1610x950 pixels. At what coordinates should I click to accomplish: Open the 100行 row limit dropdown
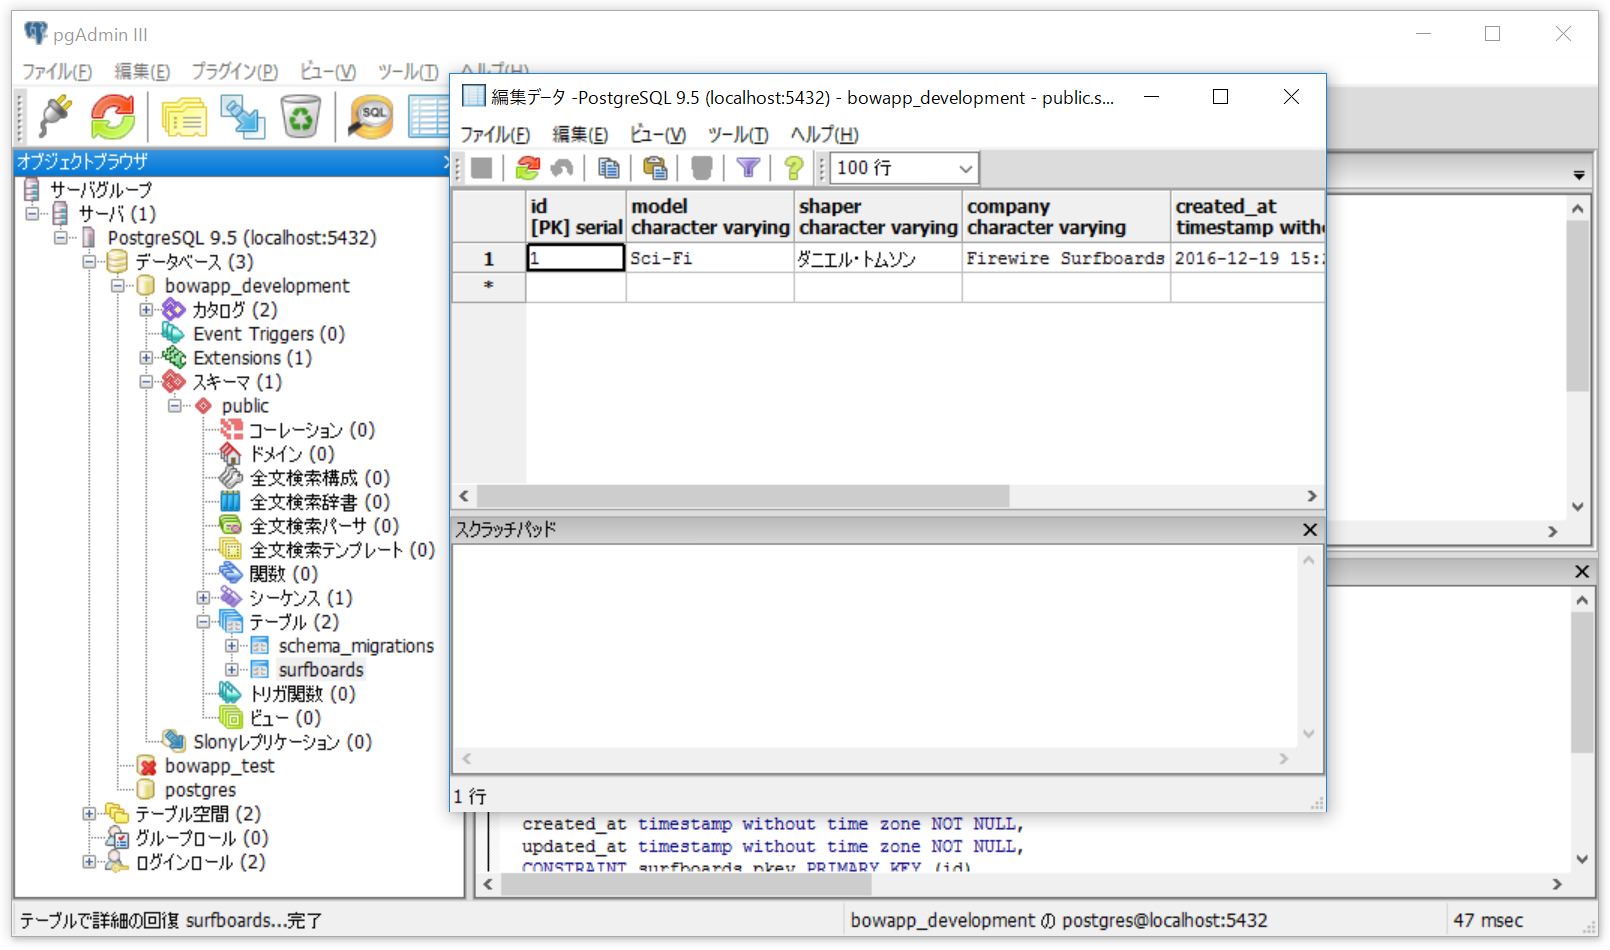[x=963, y=168]
